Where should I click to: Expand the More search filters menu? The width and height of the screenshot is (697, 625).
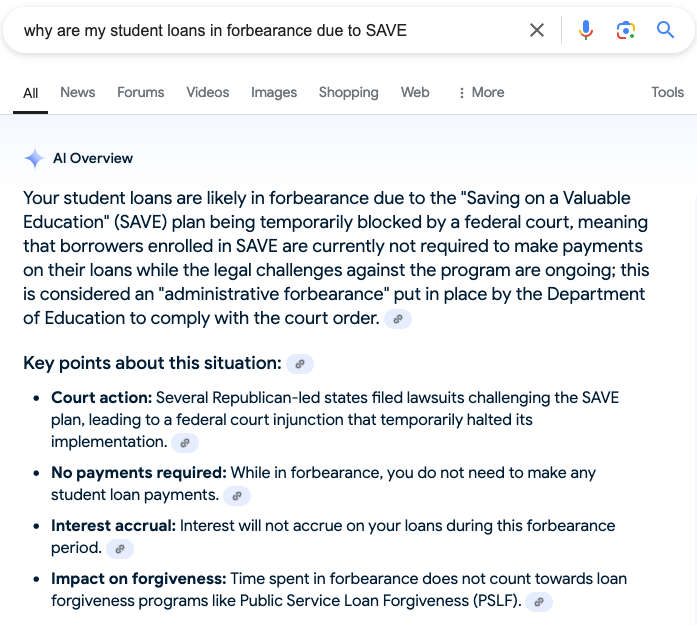pyautogui.click(x=481, y=92)
